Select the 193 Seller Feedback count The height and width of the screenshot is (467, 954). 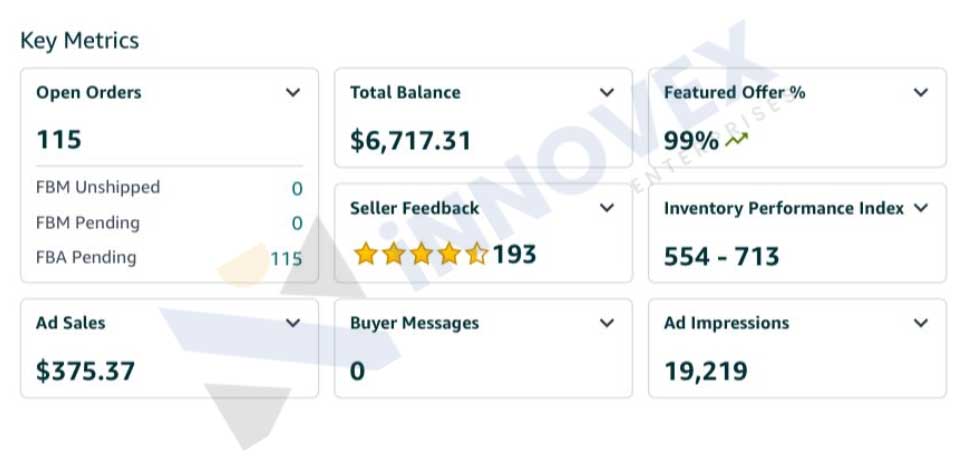coord(515,255)
